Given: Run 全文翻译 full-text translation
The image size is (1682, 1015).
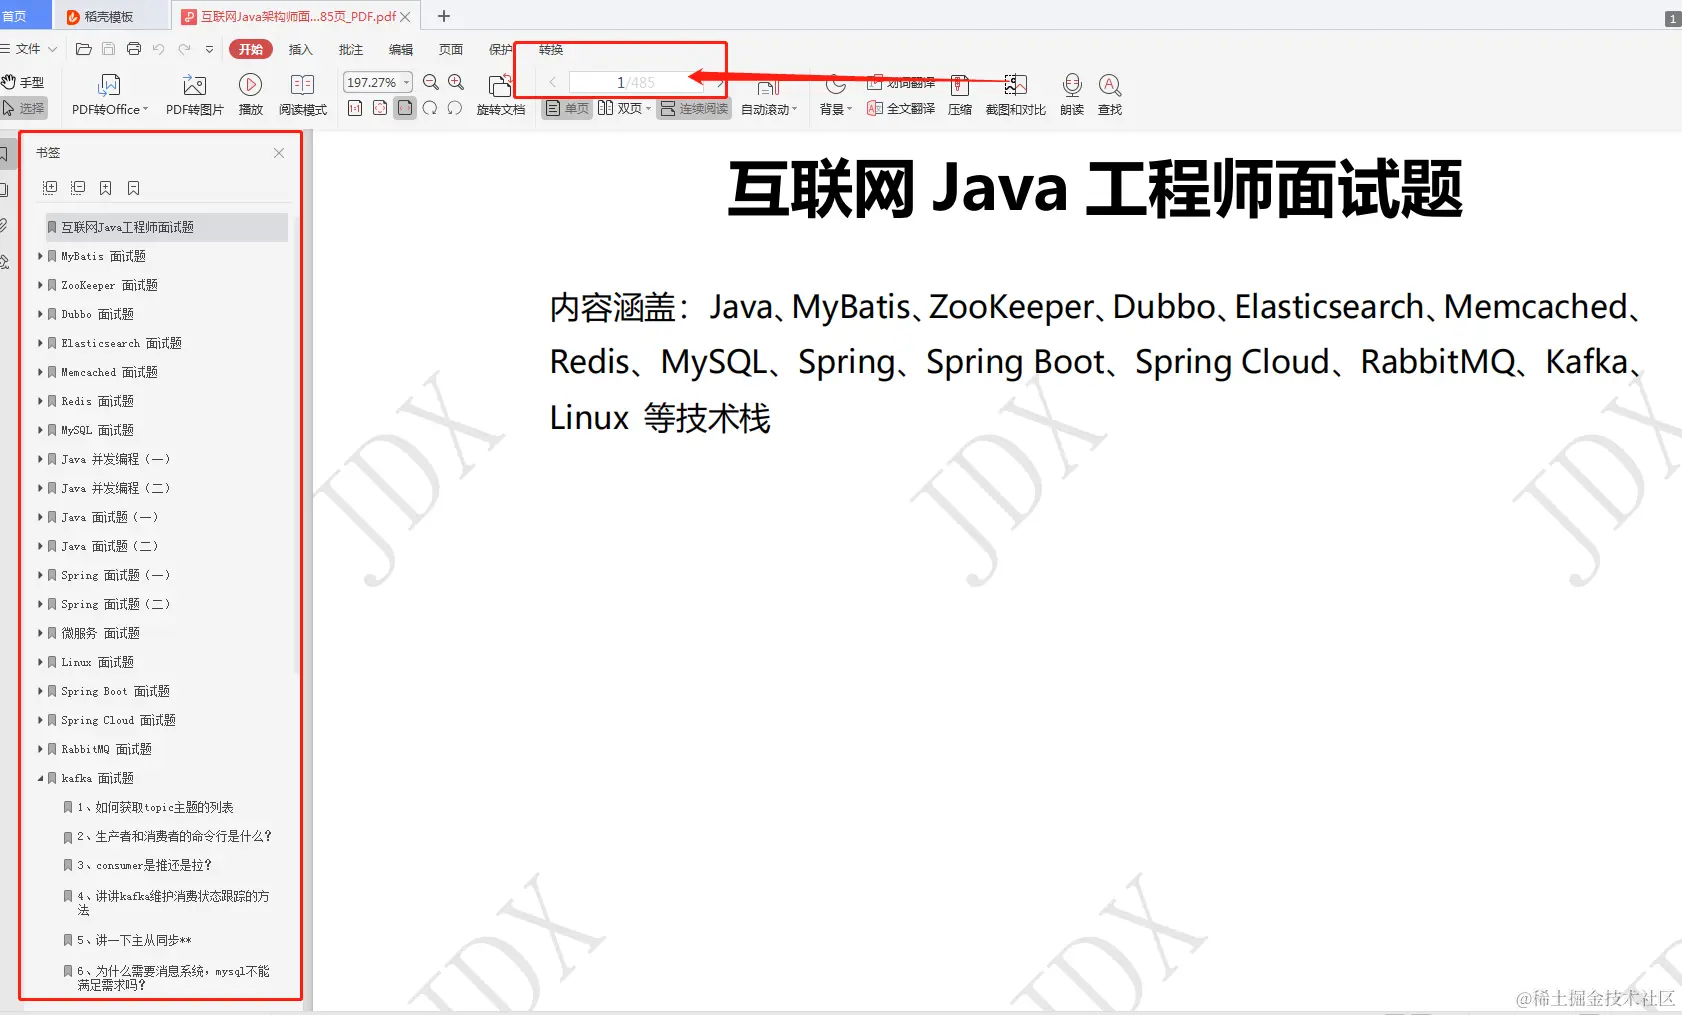Looking at the screenshot, I should (x=899, y=110).
